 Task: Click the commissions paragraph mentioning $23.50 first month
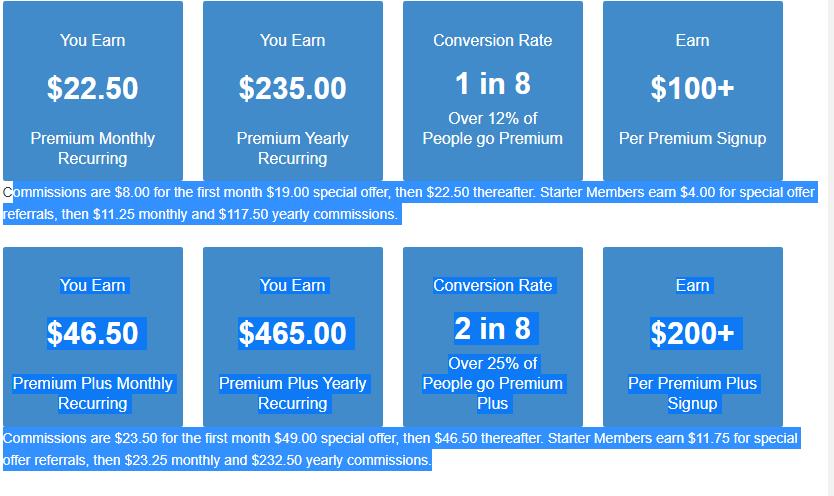[401, 449]
